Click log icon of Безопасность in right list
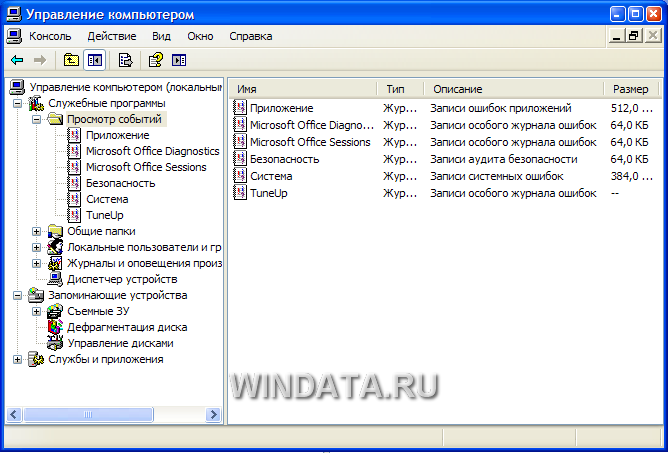 240,159
